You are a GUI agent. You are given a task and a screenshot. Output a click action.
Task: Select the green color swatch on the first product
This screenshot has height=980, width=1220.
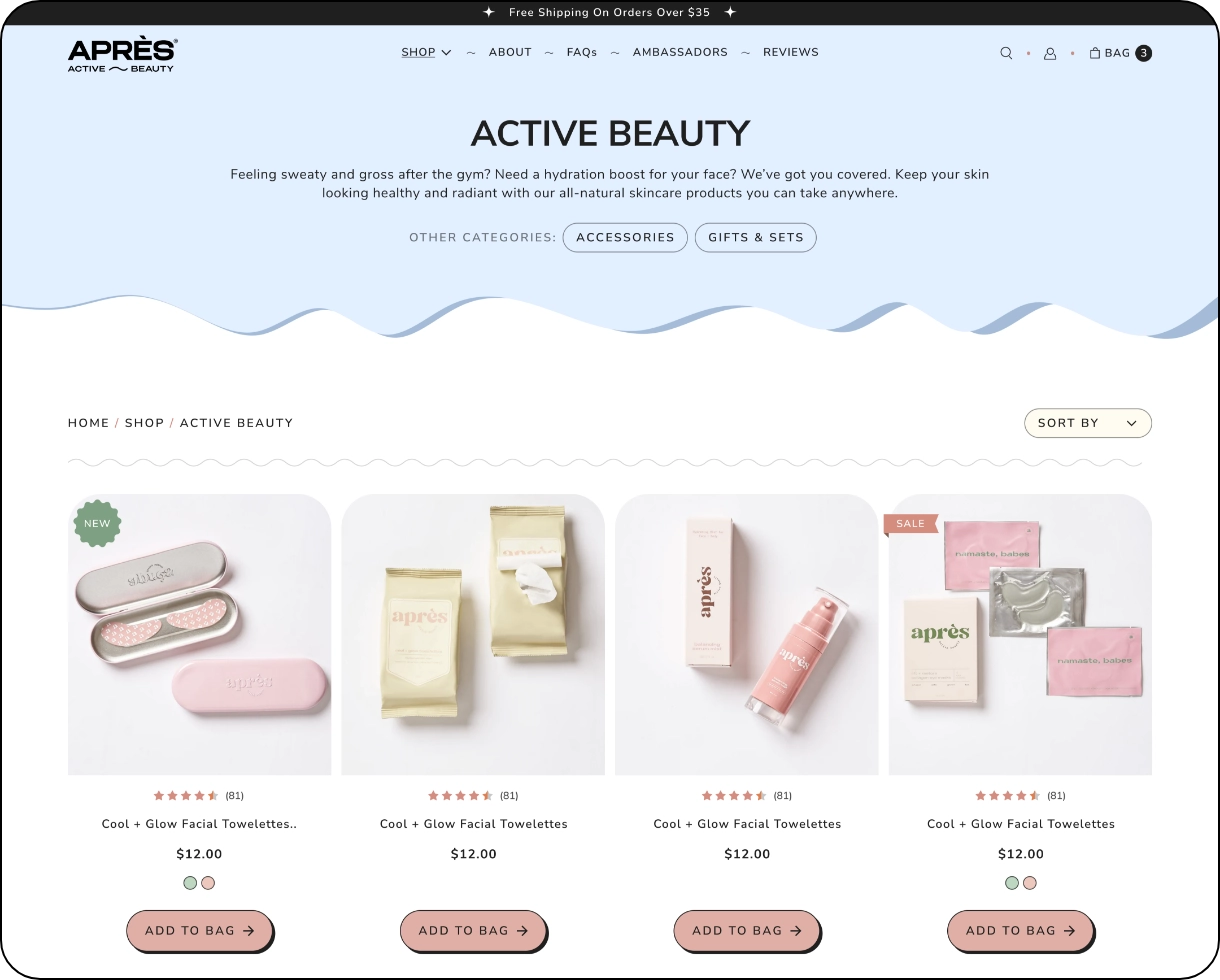pos(190,883)
